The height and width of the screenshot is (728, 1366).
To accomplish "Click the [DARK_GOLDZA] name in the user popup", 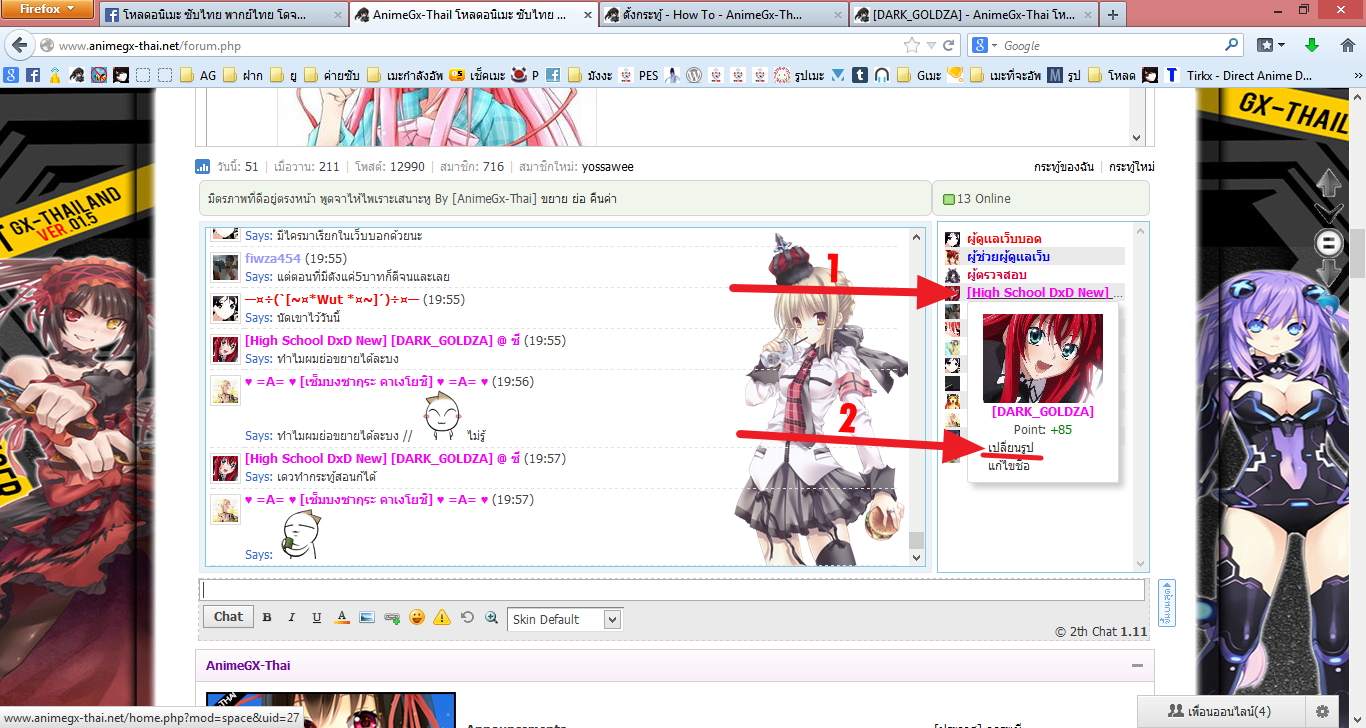I will point(1042,412).
